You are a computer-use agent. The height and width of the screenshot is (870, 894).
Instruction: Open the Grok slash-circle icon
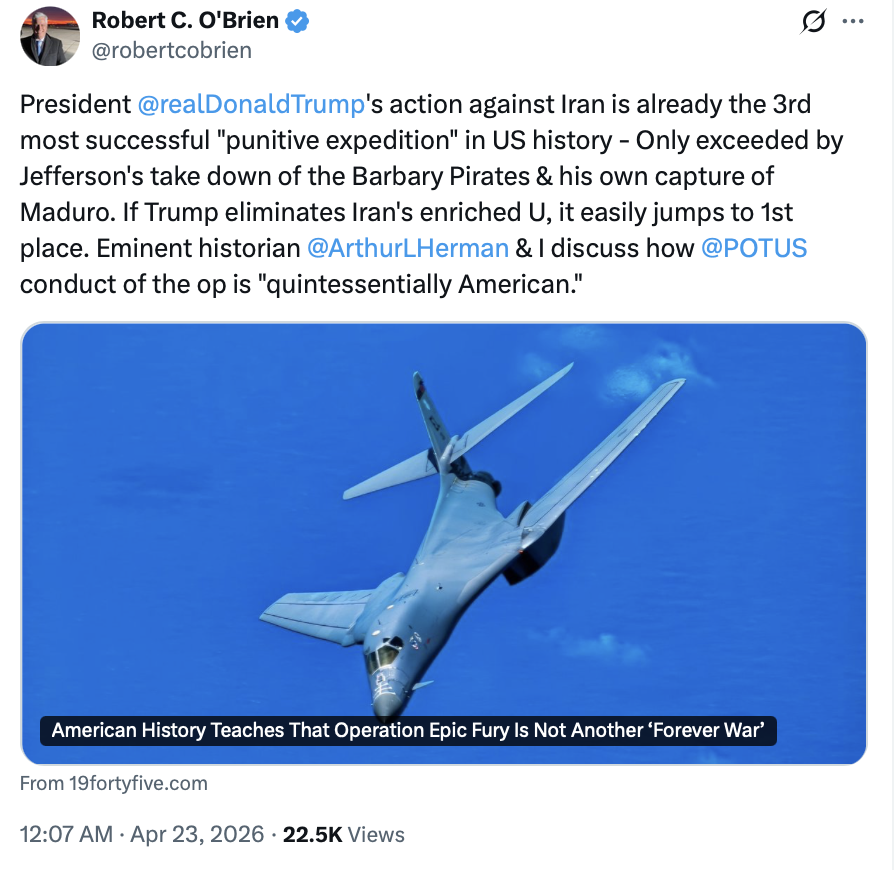click(812, 22)
